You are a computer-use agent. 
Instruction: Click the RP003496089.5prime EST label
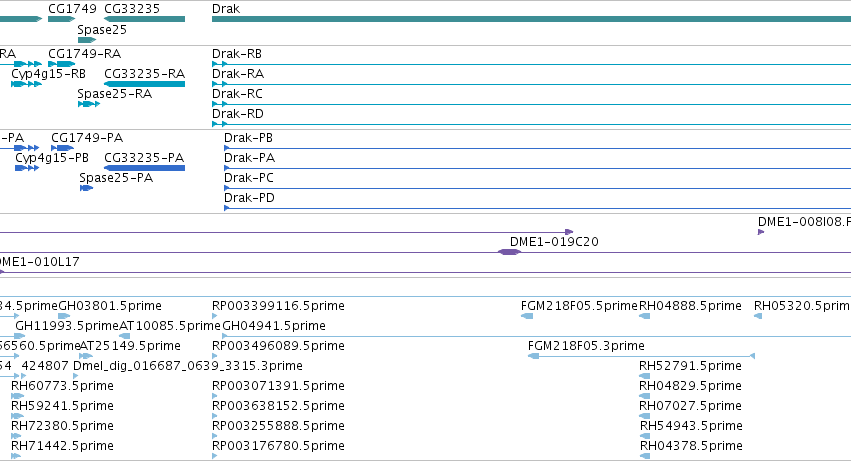point(278,346)
